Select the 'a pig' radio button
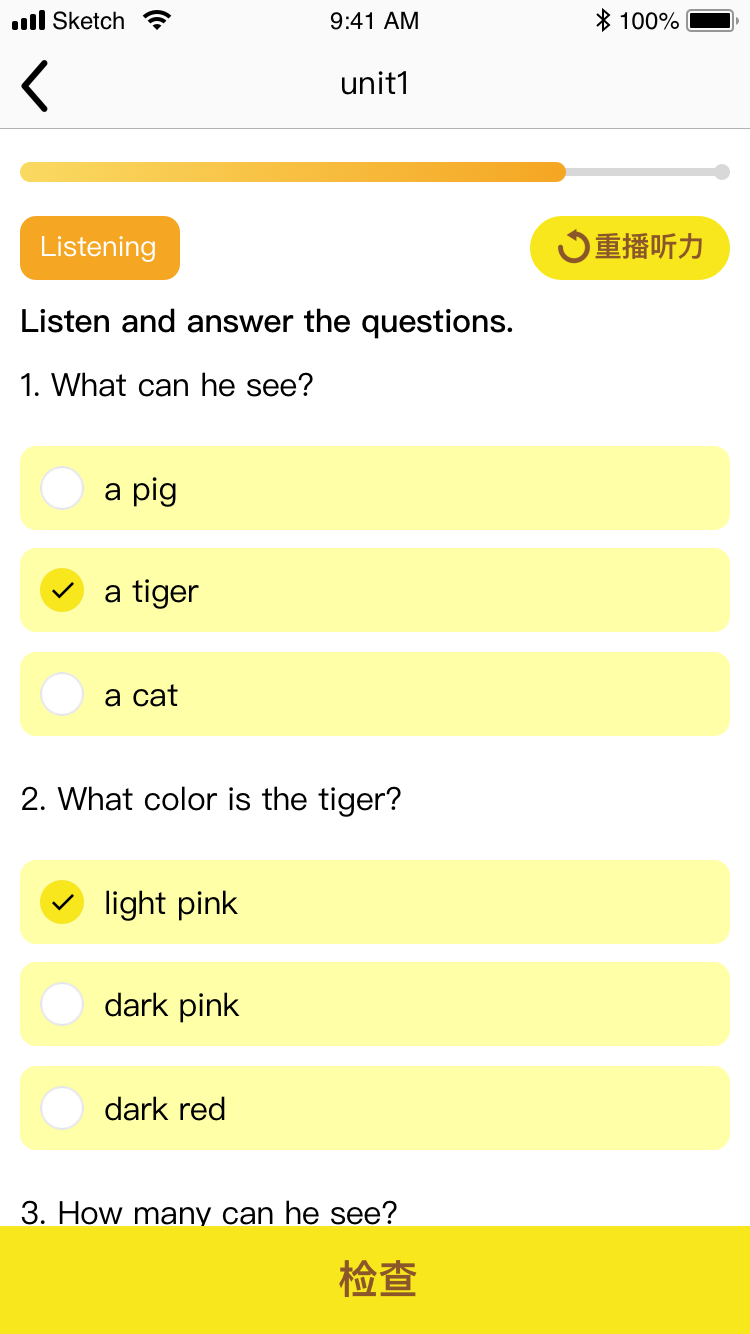 click(x=62, y=488)
